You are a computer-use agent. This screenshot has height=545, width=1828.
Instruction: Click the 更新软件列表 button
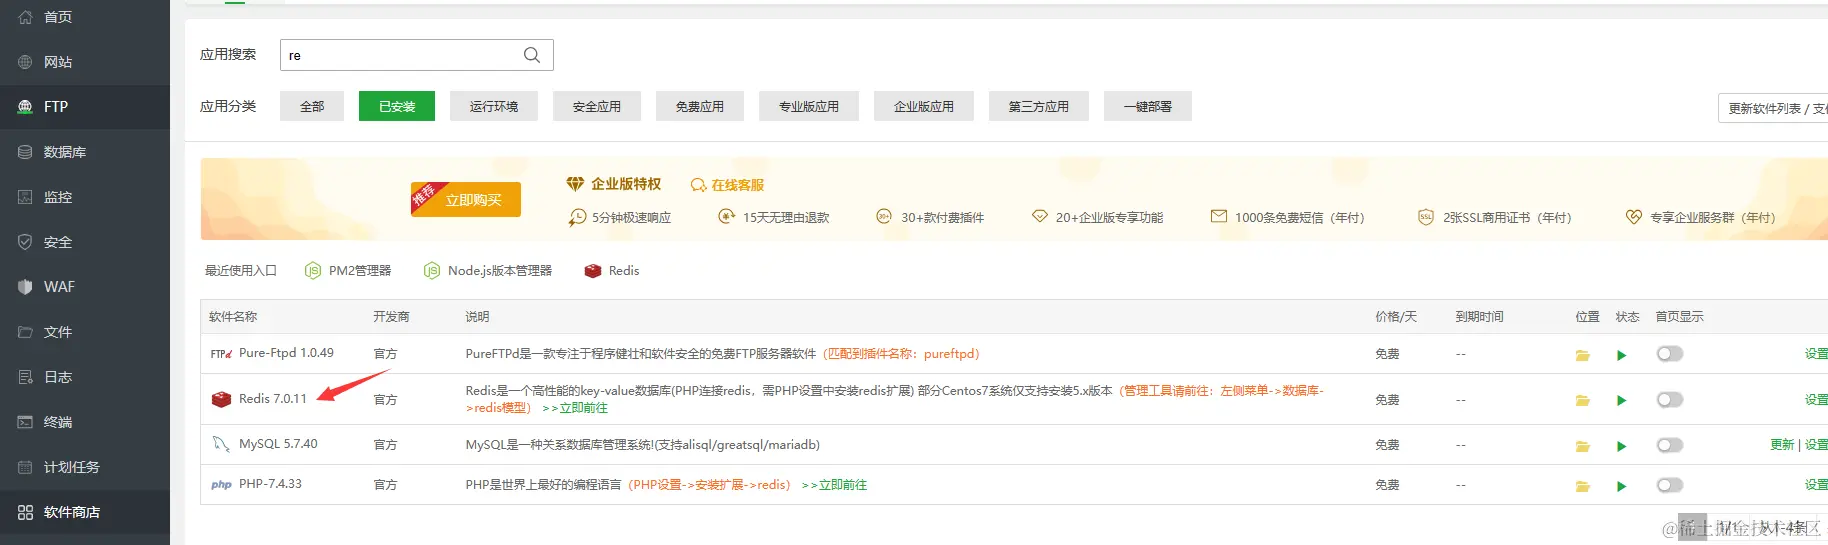(1773, 108)
